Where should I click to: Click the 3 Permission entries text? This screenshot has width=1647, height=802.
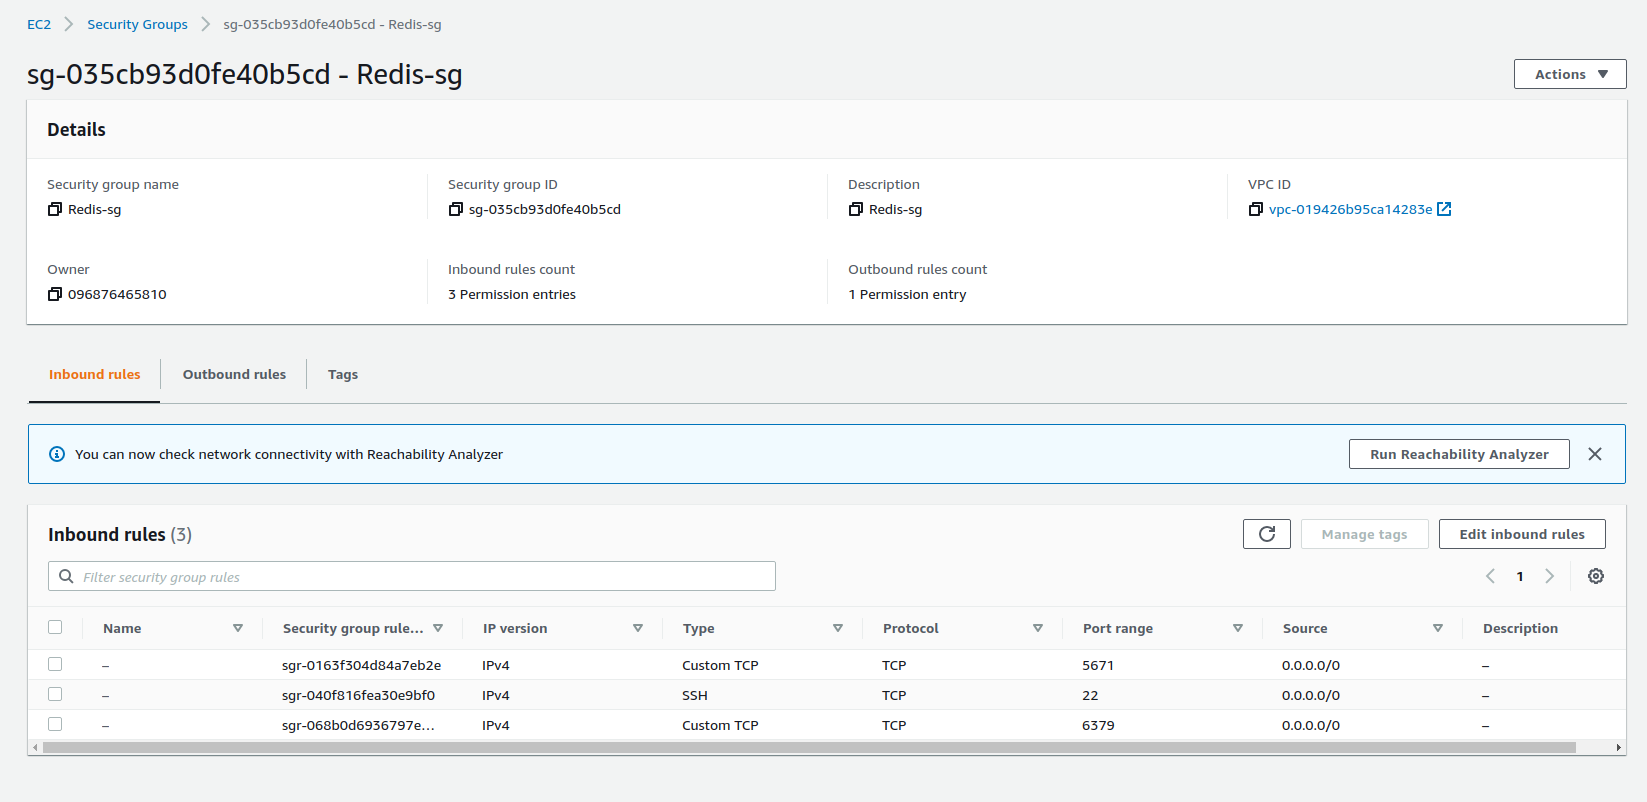[x=512, y=294]
